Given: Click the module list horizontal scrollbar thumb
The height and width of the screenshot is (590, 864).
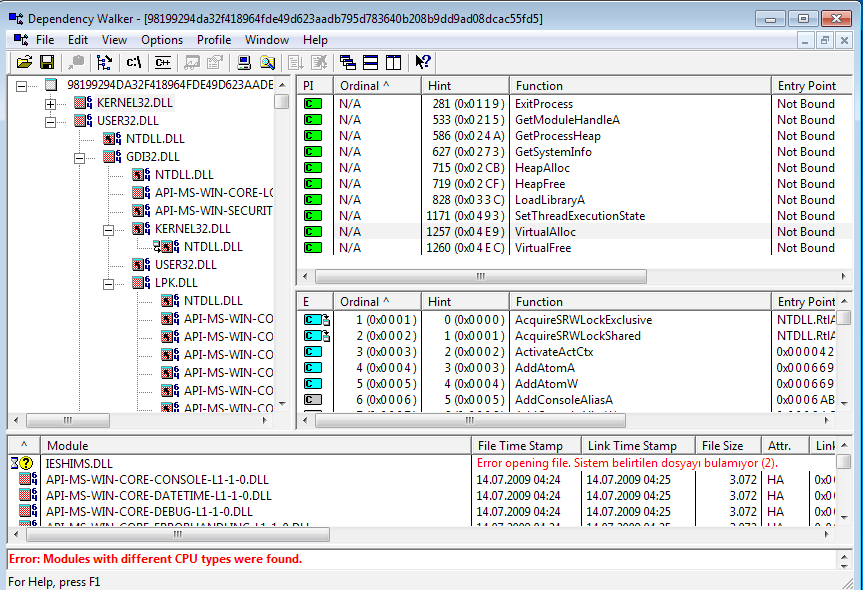Looking at the screenshot, I should pyautogui.click(x=177, y=534).
